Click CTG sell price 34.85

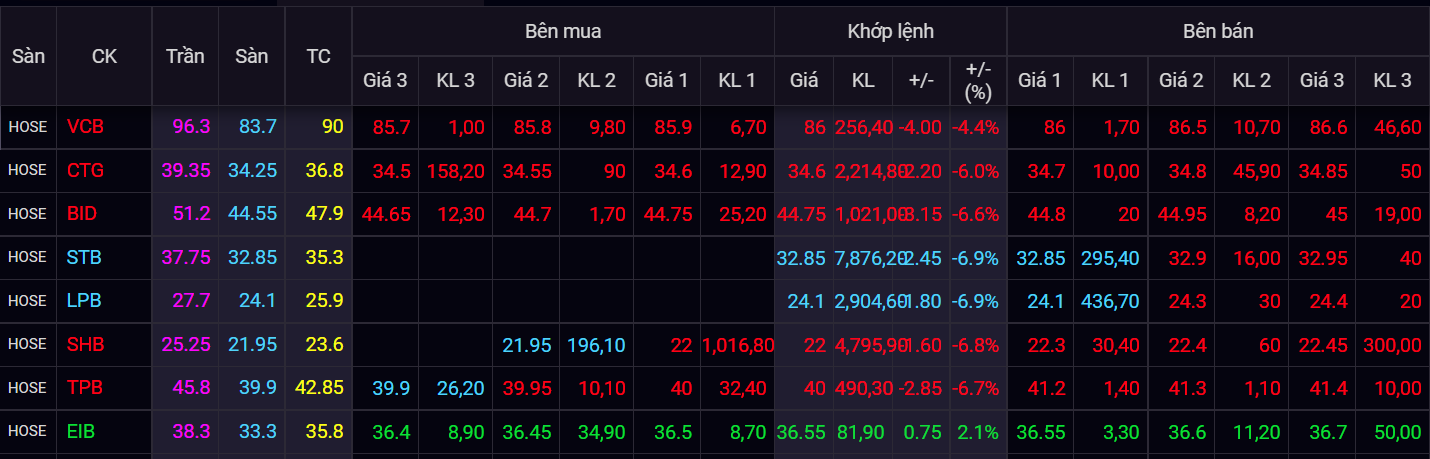pos(1325,170)
